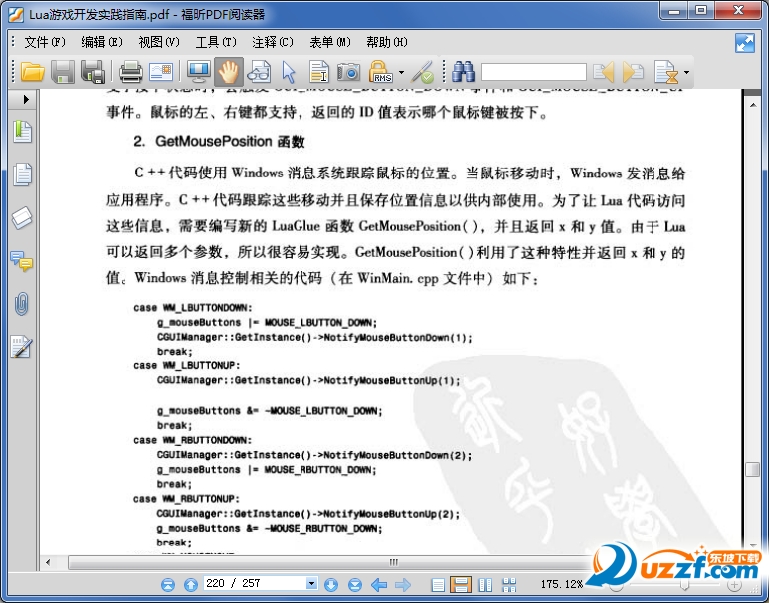This screenshot has height=603, width=769.
Task: Click the monitor full-screen view icon
Action: pyautogui.click(x=199, y=73)
